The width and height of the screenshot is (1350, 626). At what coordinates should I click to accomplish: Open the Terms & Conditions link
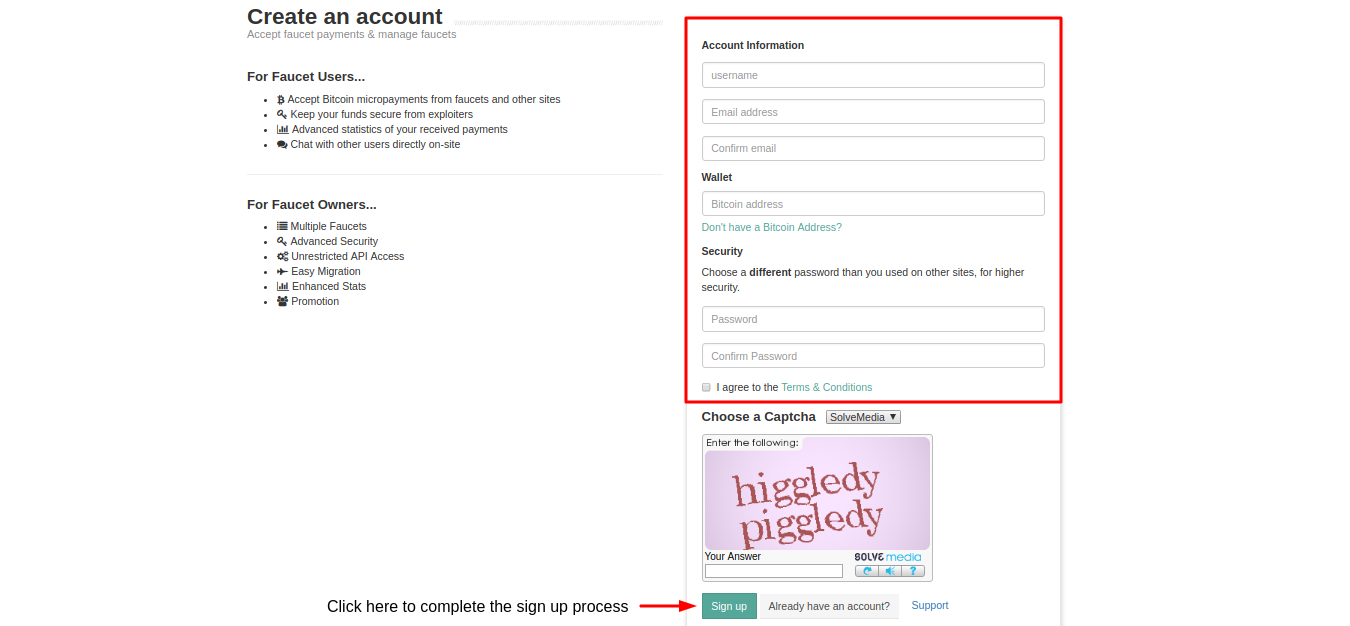point(826,387)
